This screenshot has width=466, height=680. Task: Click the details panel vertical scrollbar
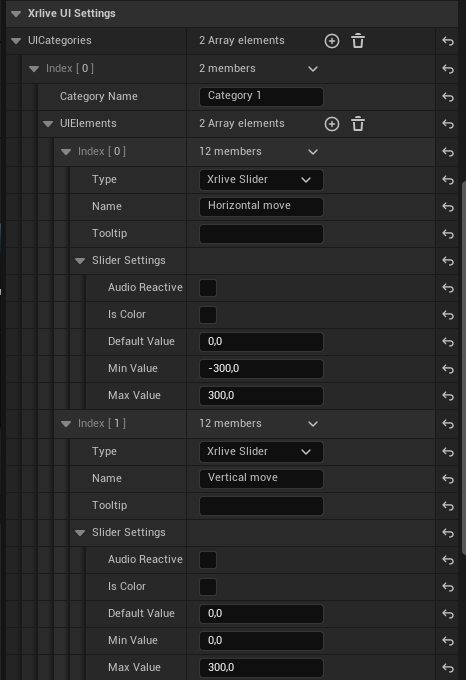(463, 366)
